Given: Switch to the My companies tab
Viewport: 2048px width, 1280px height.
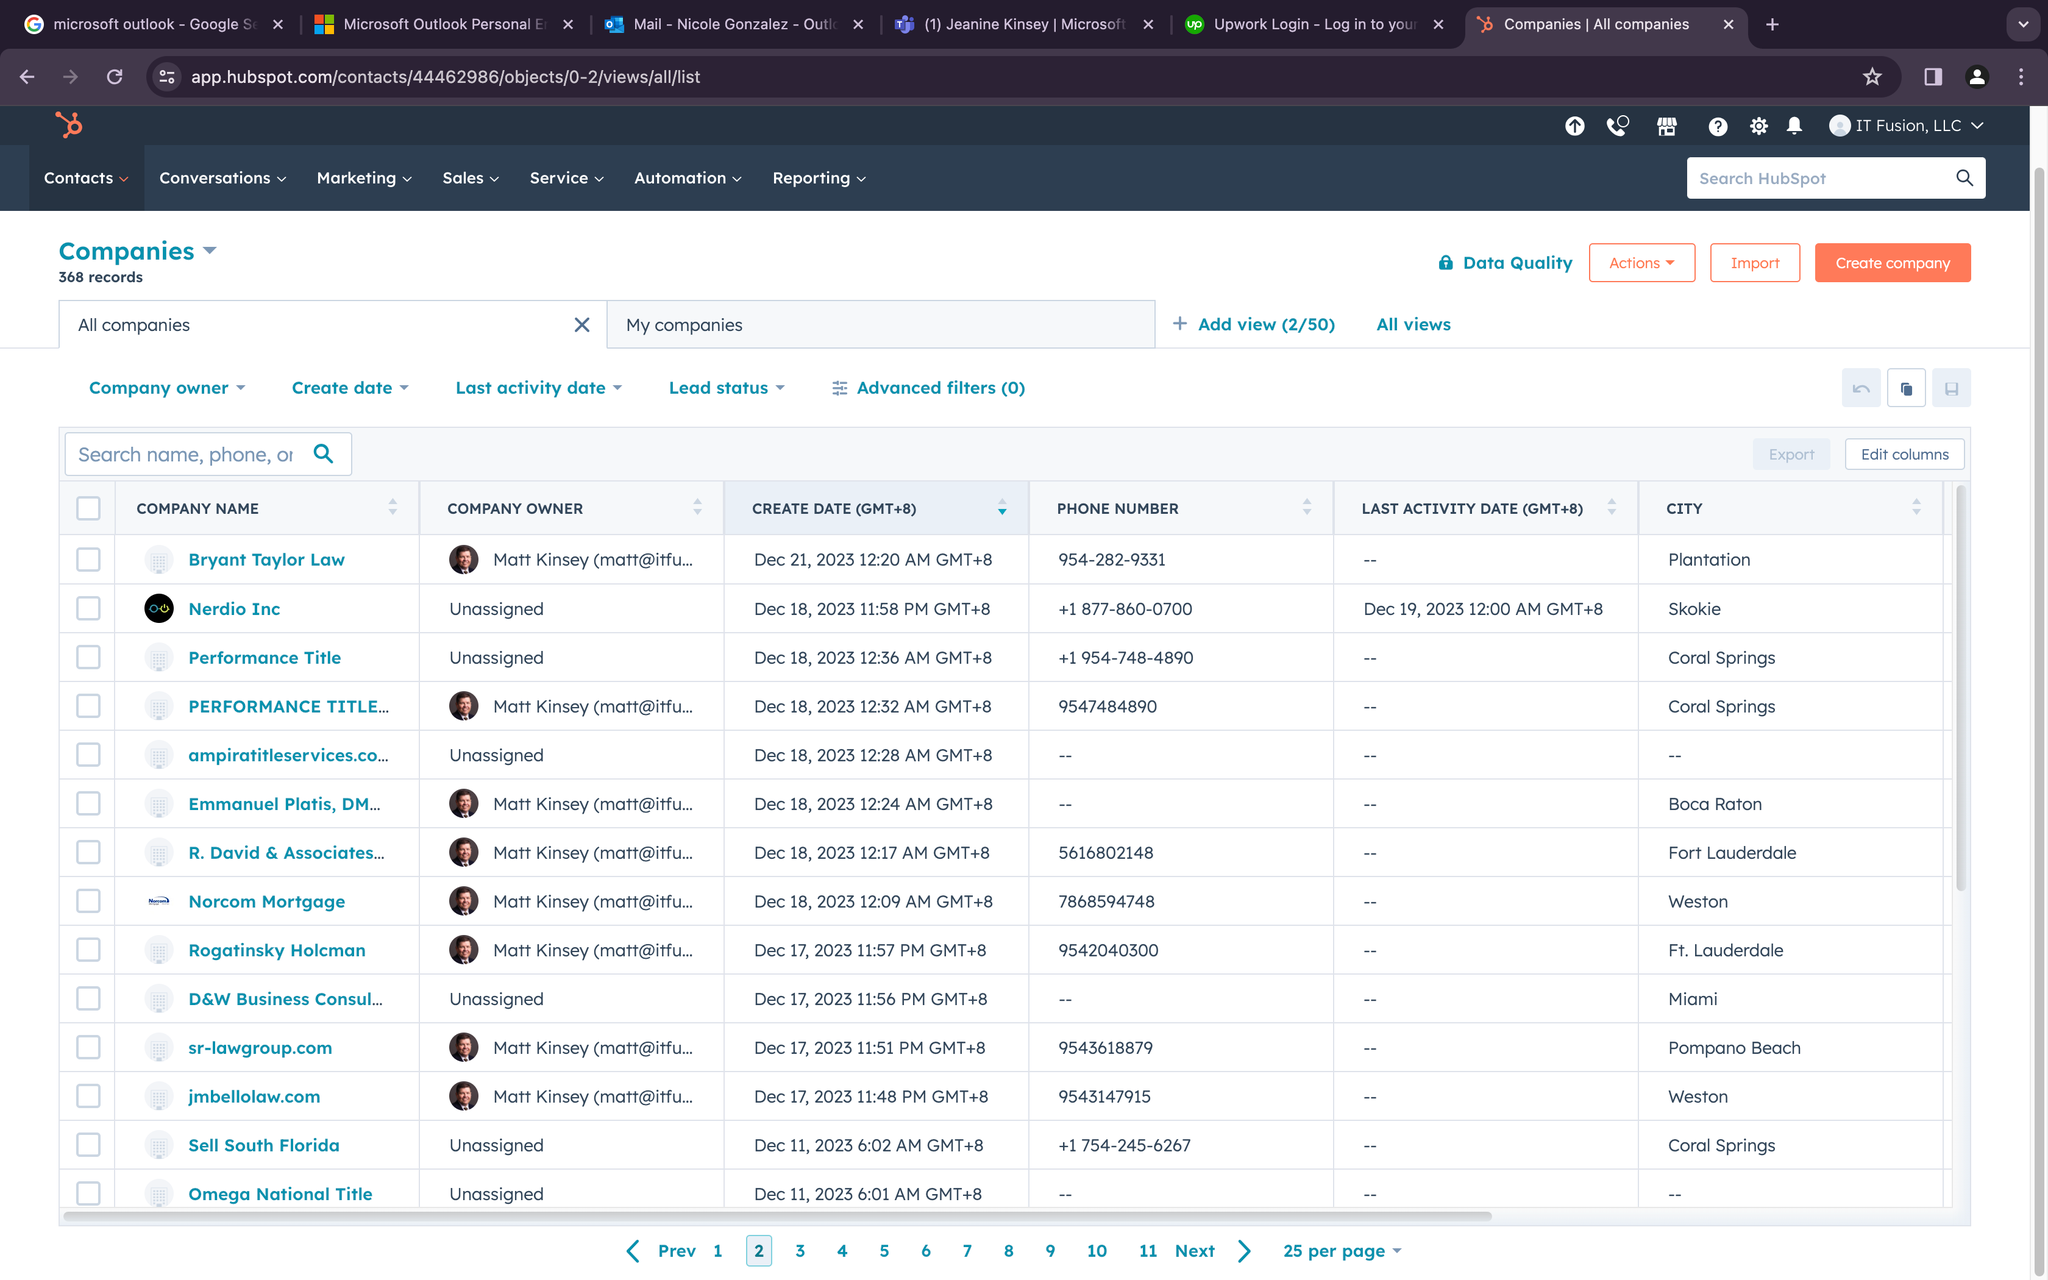Looking at the screenshot, I should (x=880, y=325).
